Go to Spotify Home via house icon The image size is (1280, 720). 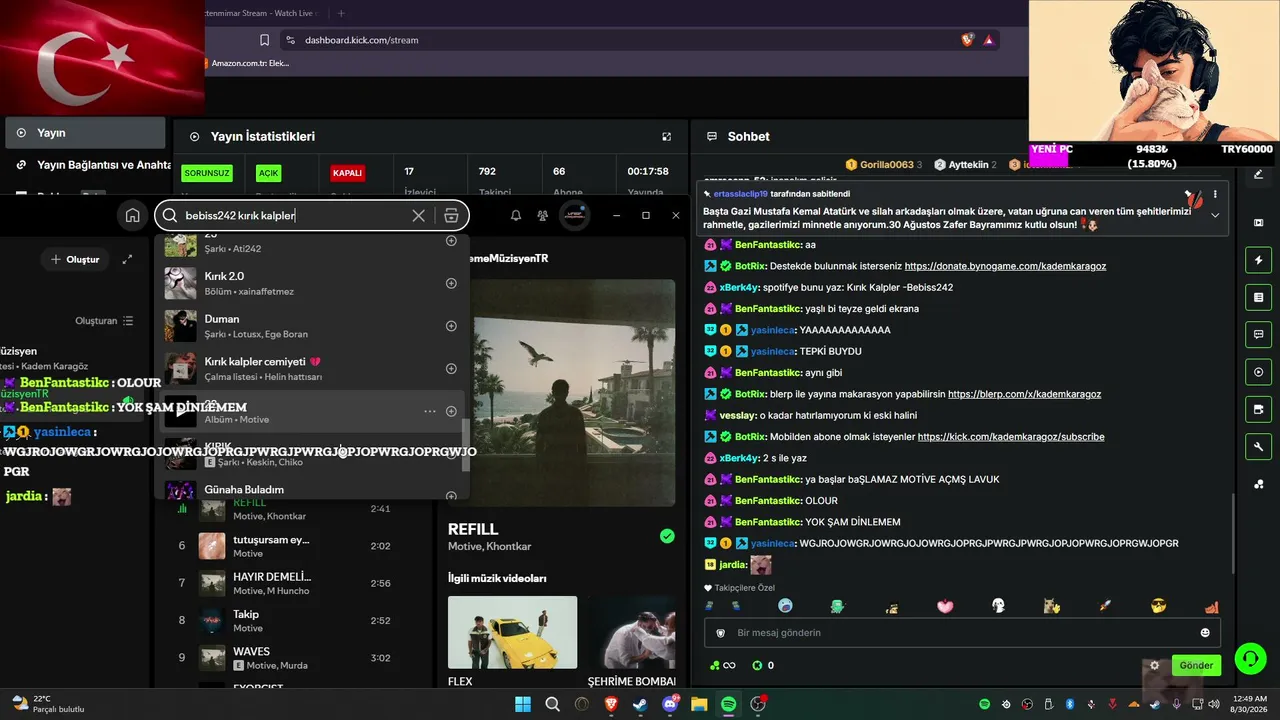tap(132, 215)
